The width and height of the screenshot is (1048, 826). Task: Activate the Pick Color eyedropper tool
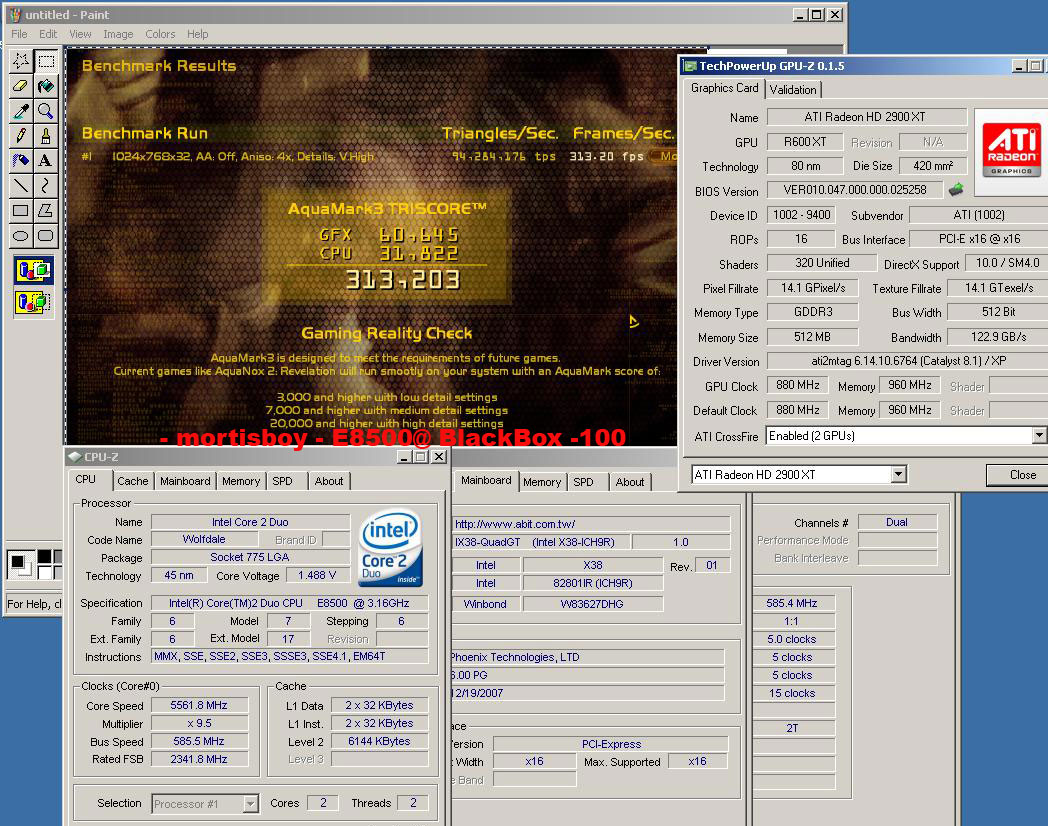click(21, 110)
